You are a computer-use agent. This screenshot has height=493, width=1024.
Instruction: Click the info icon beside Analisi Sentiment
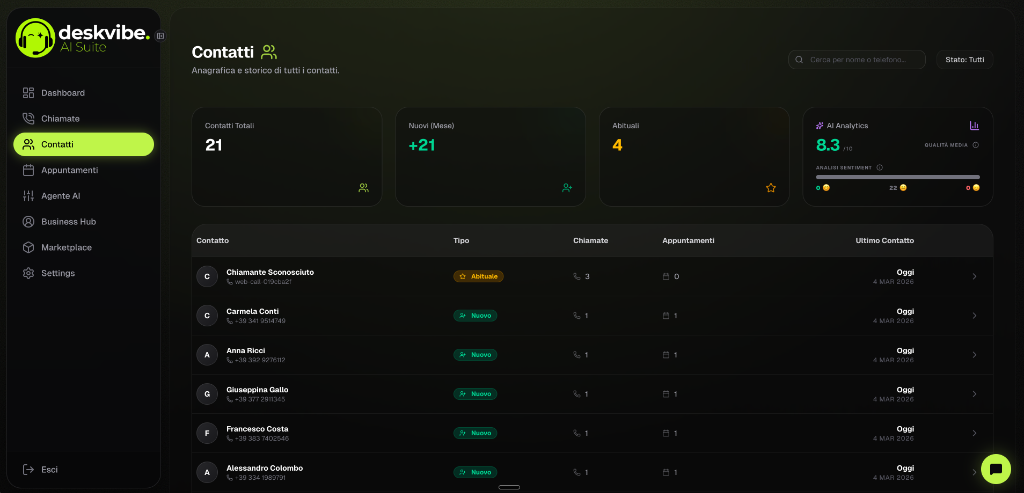pyautogui.click(x=878, y=167)
